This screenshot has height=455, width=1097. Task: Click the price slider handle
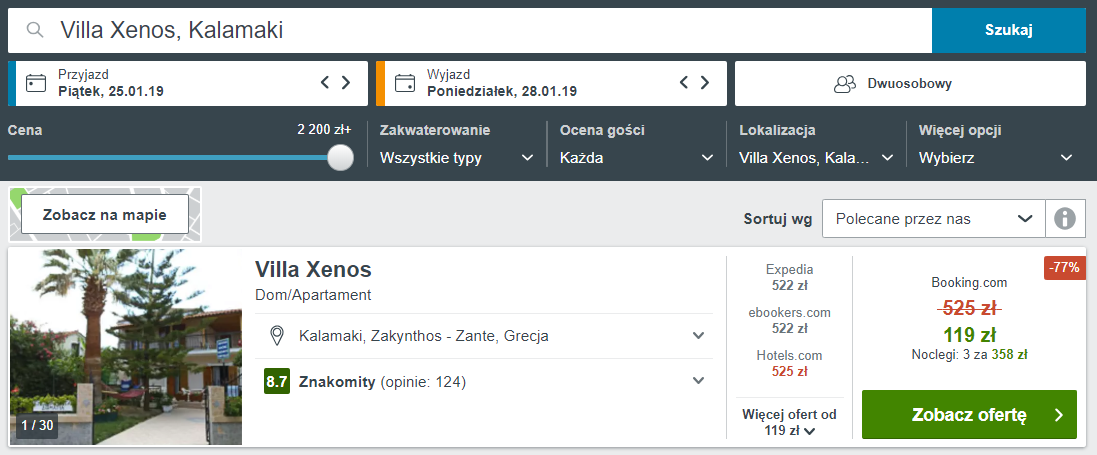(x=341, y=157)
